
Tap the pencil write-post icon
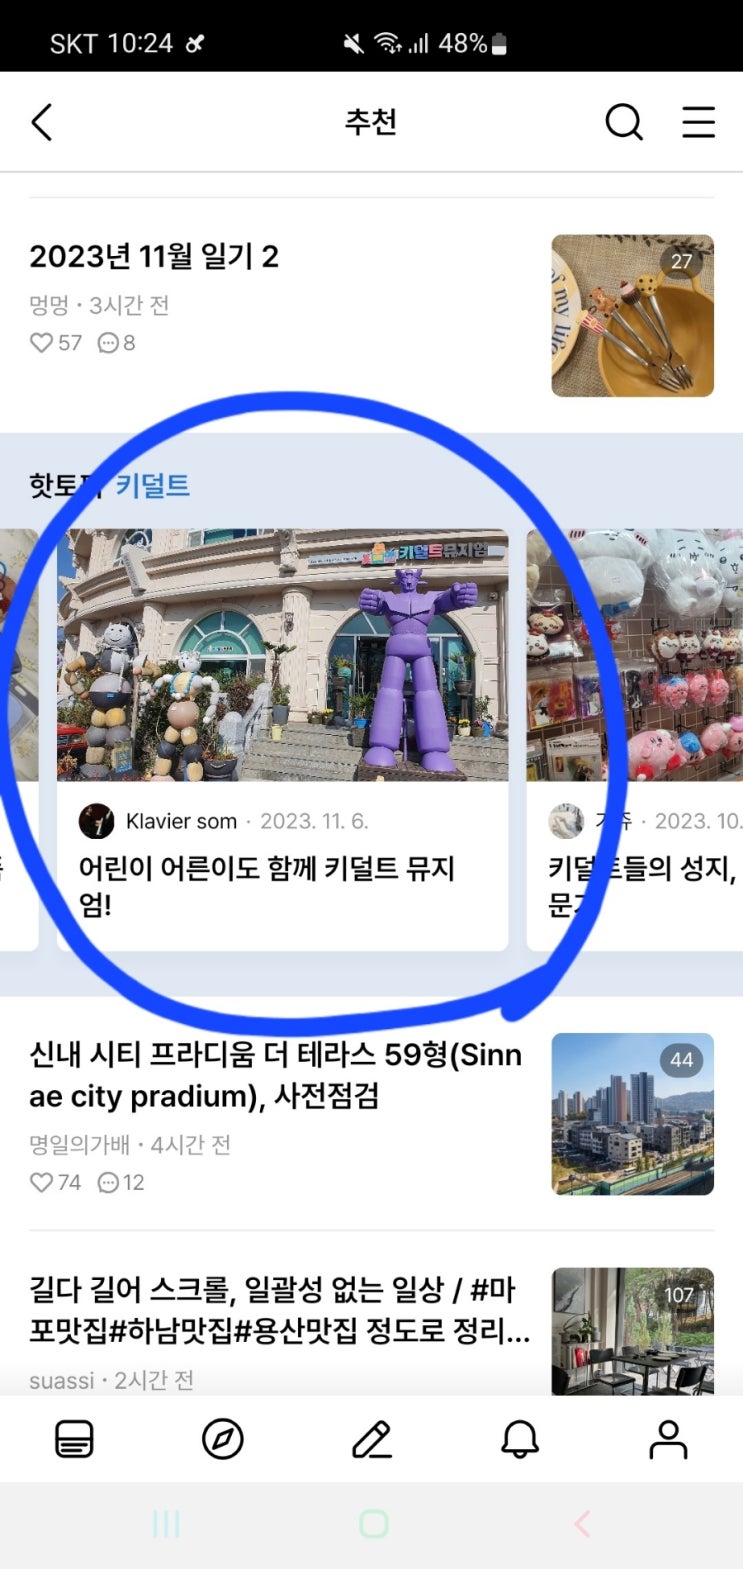click(371, 1440)
